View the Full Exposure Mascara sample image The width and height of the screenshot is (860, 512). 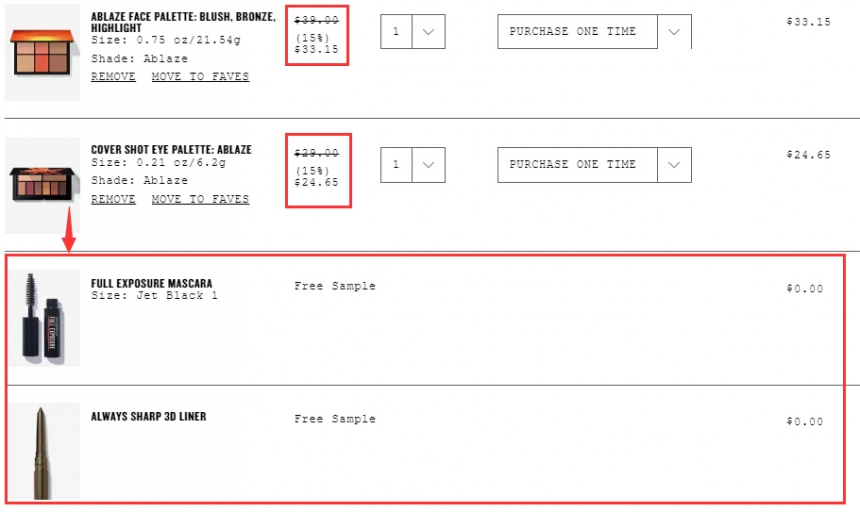[x=44, y=318]
